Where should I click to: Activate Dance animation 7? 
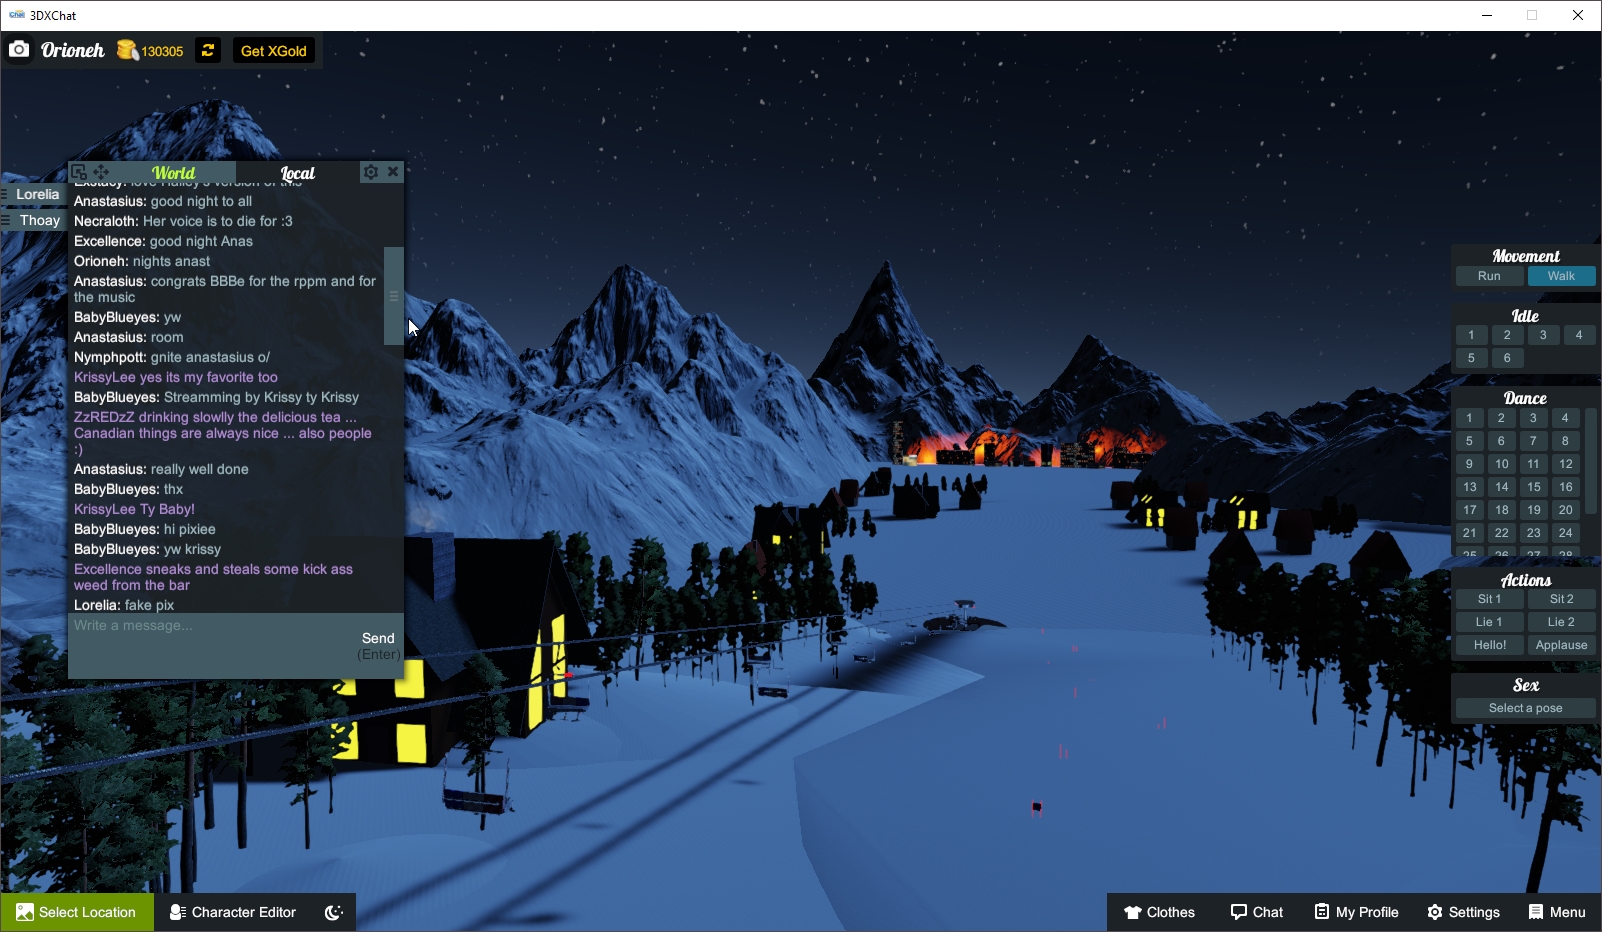pyautogui.click(x=1533, y=440)
